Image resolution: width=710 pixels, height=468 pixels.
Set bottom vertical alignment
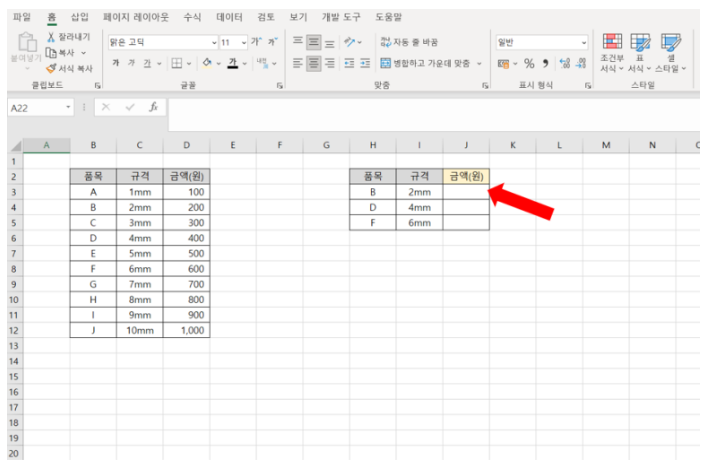pyautogui.click(x=330, y=43)
